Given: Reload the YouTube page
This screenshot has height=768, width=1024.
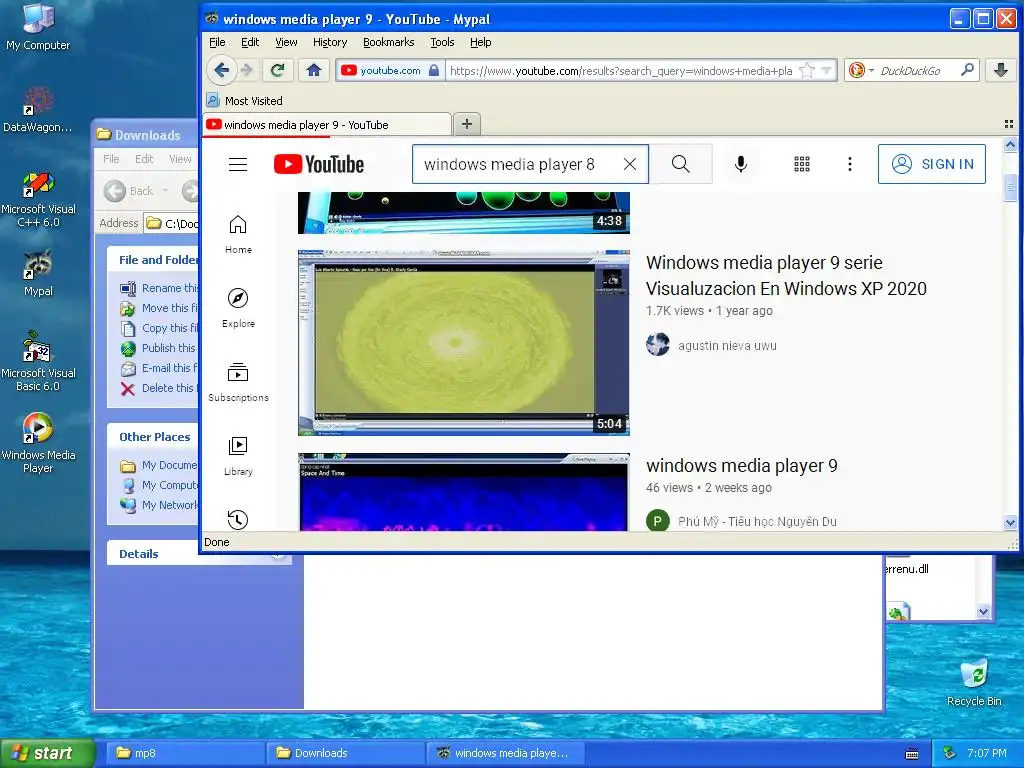Looking at the screenshot, I should tap(278, 70).
